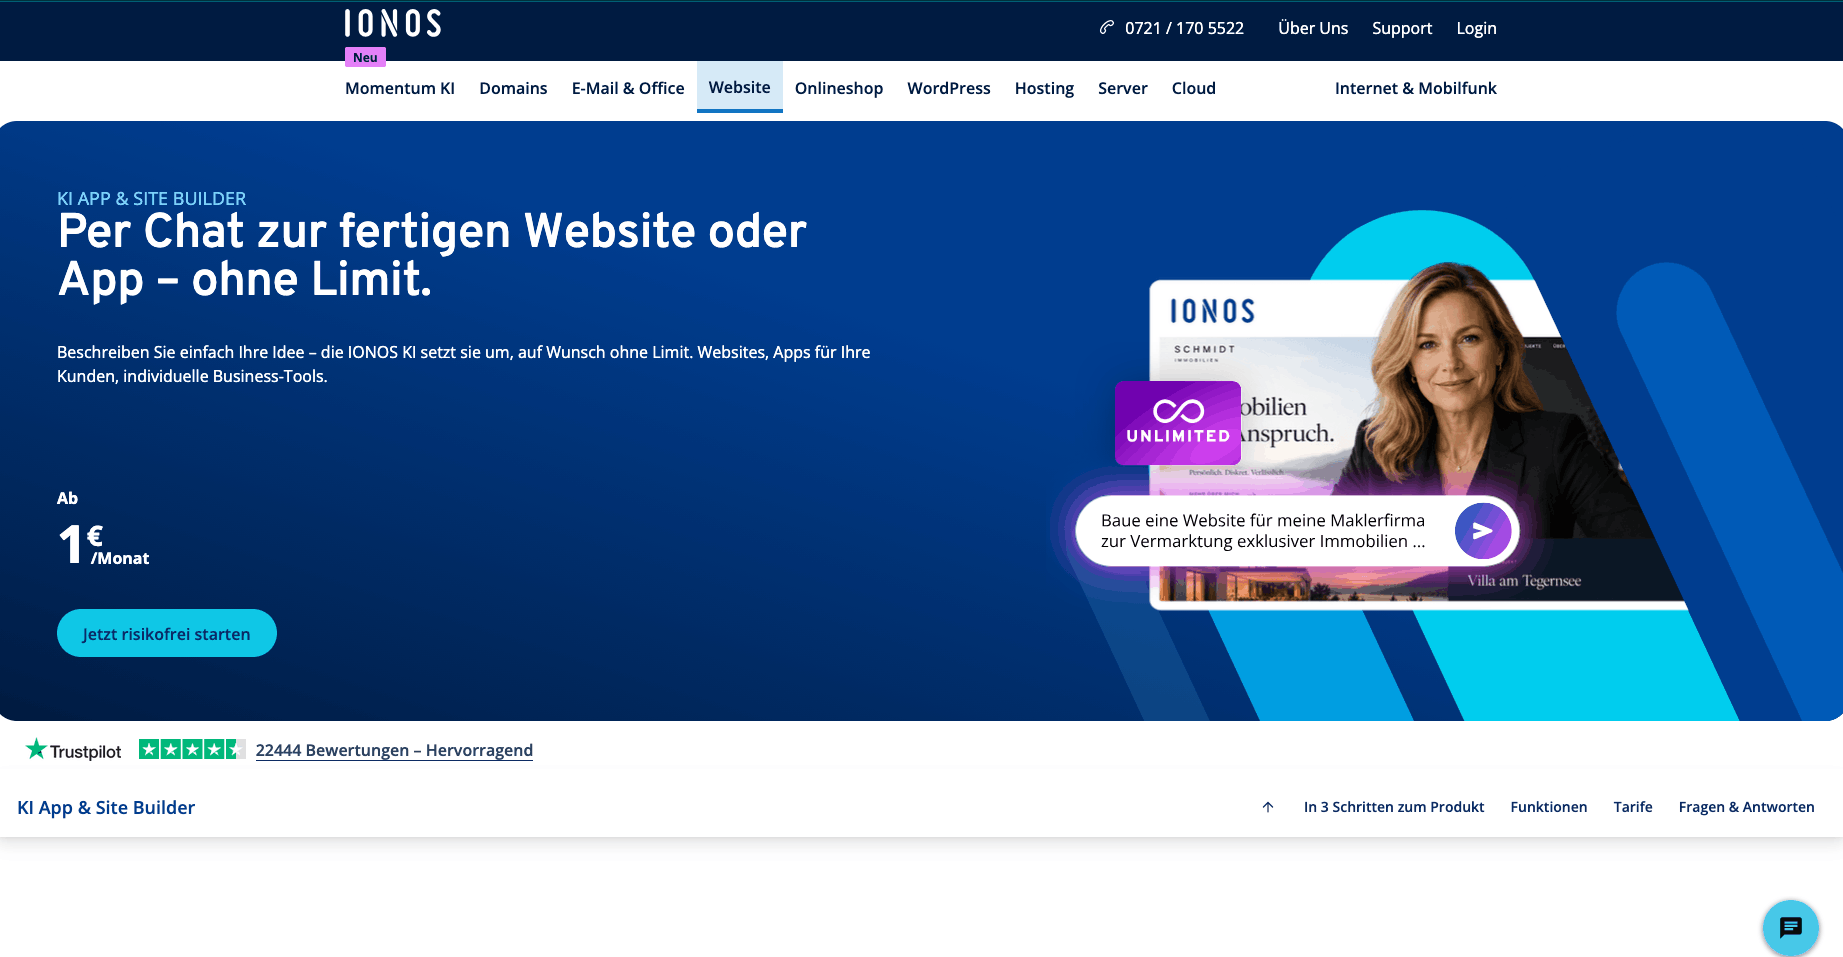The image size is (1843, 957).
Task: Open the Momentum KI menu
Action: [400, 88]
